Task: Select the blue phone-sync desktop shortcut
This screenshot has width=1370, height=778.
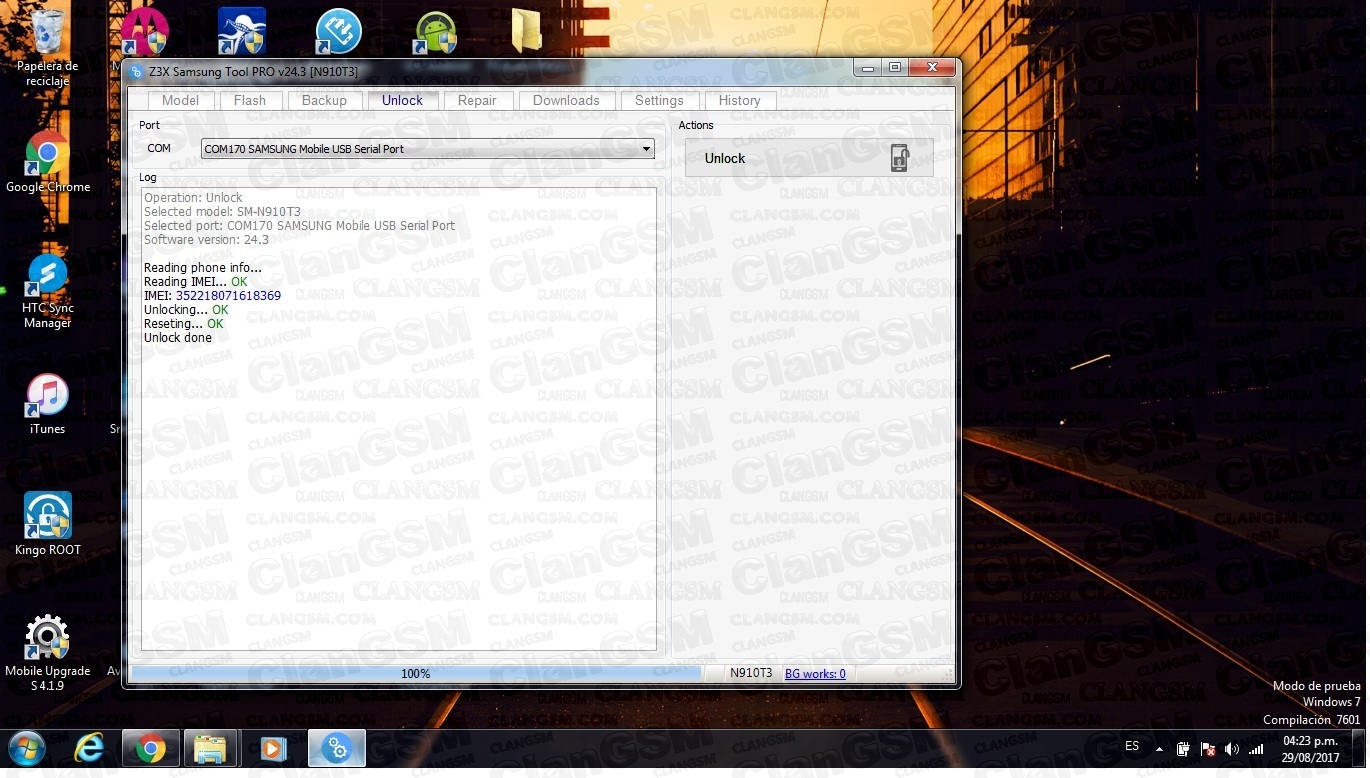Action: point(338,31)
